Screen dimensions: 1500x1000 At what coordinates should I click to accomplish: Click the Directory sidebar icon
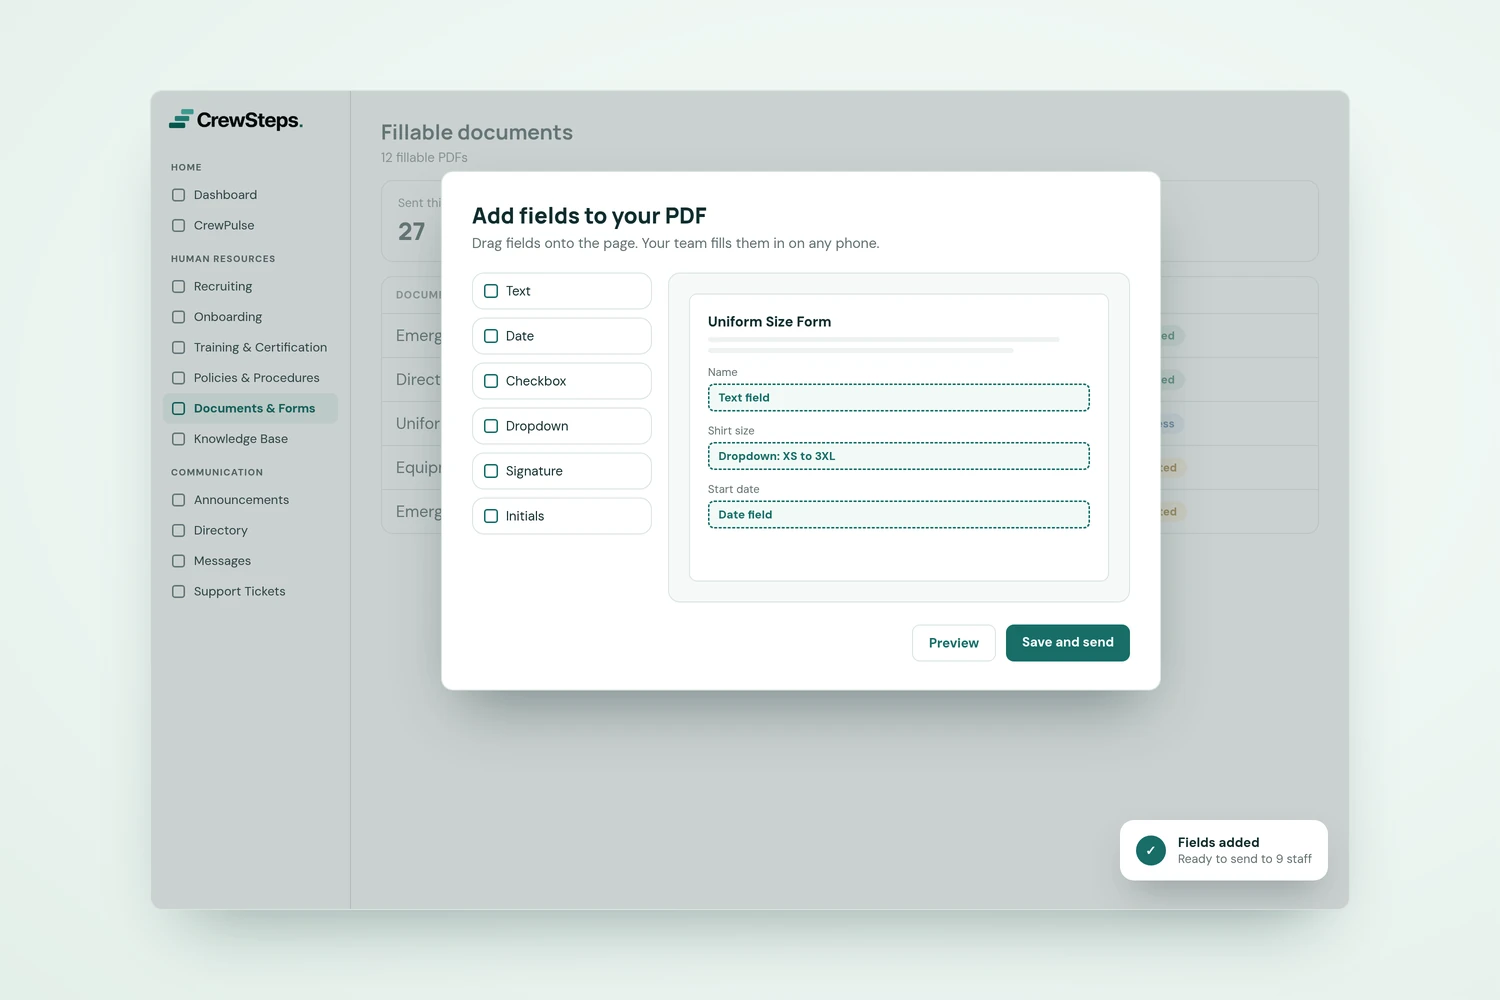(178, 530)
